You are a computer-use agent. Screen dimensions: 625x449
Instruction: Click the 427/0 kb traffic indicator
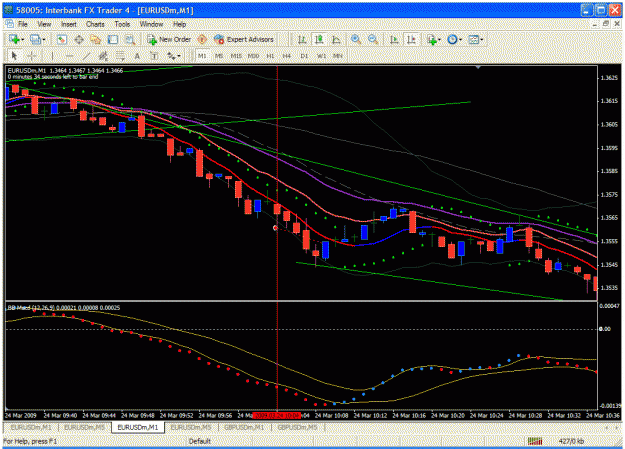[x=571, y=441]
